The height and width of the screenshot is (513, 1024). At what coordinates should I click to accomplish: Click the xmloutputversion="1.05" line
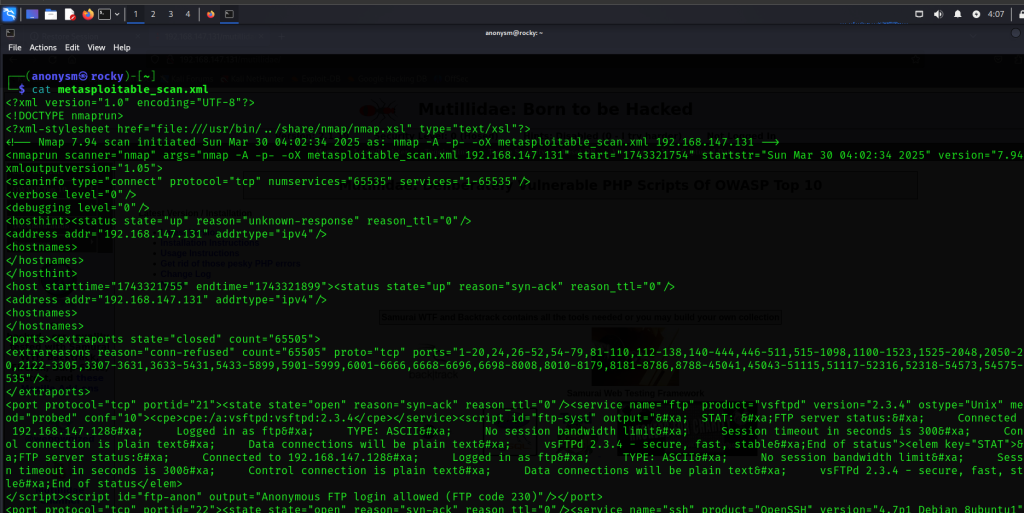click(84, 168)
